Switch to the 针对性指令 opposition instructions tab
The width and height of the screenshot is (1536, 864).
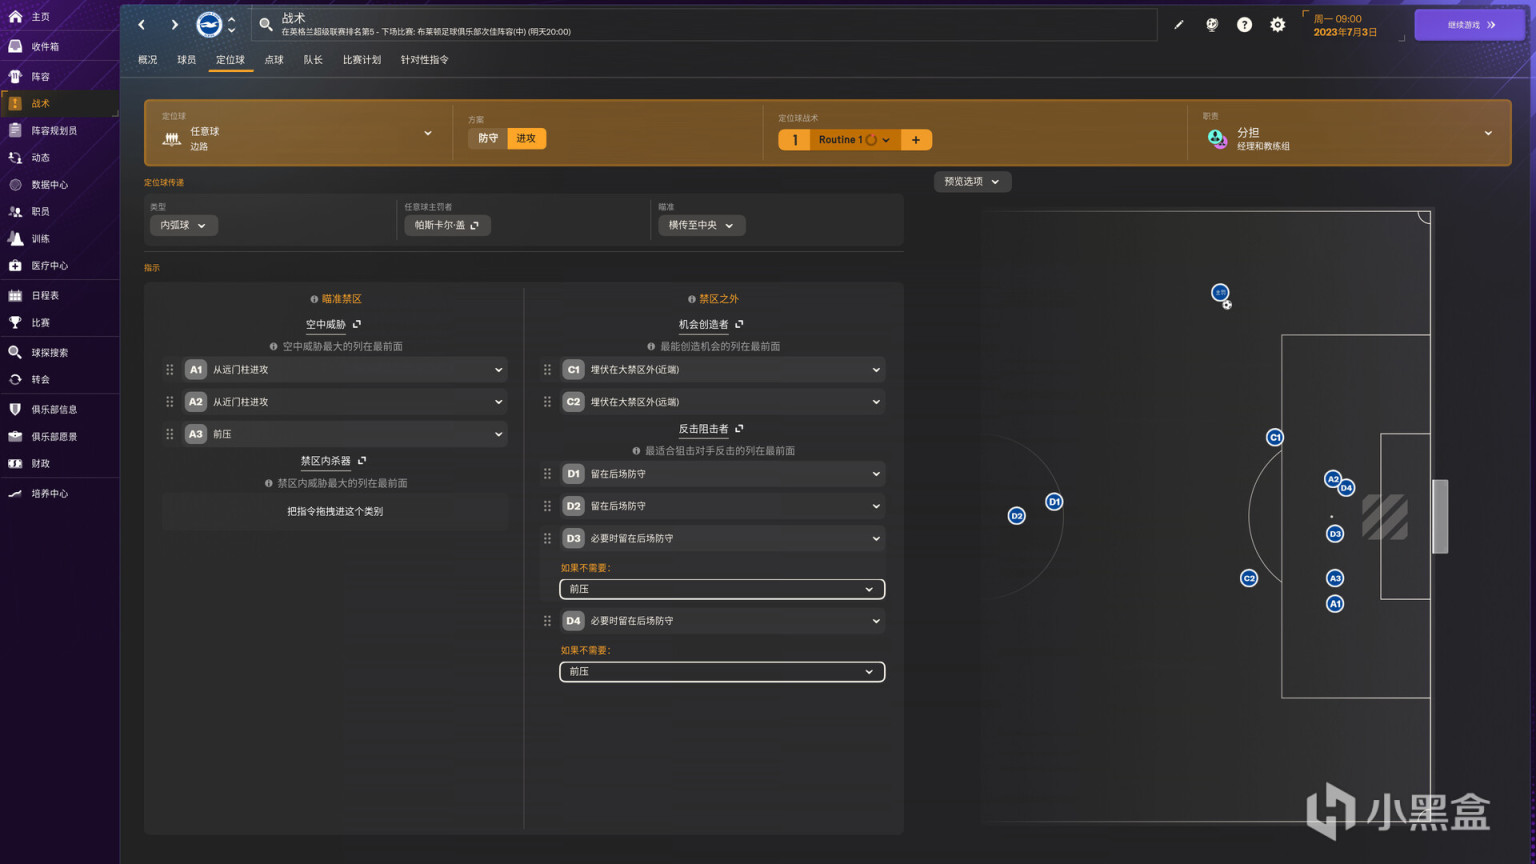pyautogui.click(x=425, y=60)
